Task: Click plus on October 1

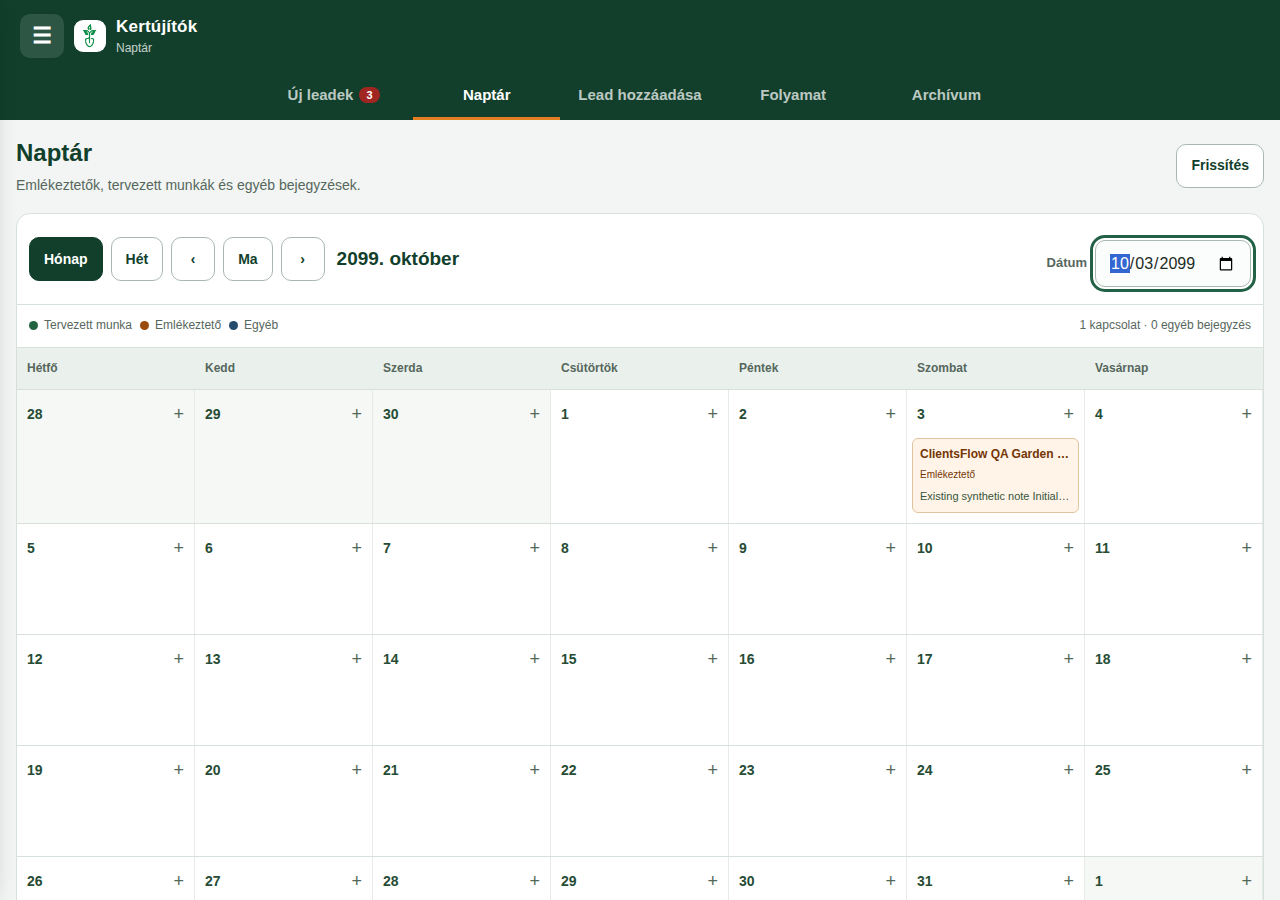Action: pyautogui.click(x=713, y=413)
